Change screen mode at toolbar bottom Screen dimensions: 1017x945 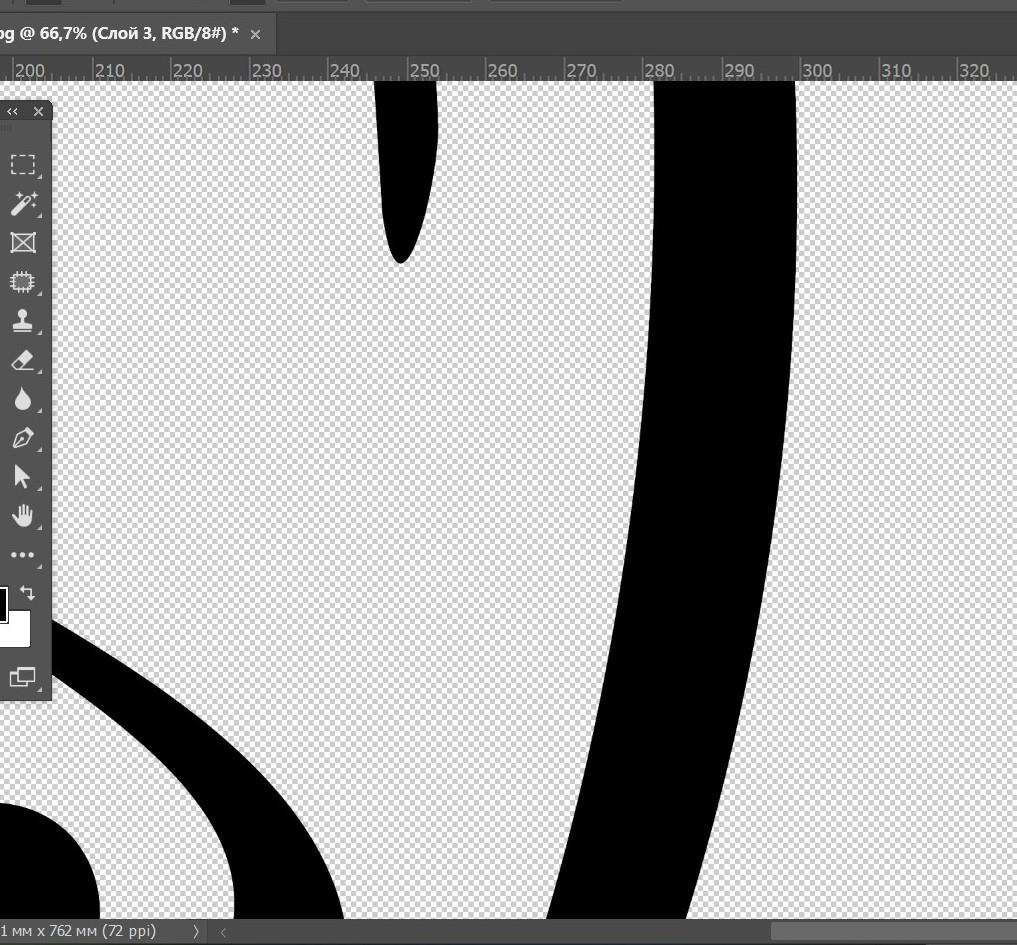click(22, 677)
